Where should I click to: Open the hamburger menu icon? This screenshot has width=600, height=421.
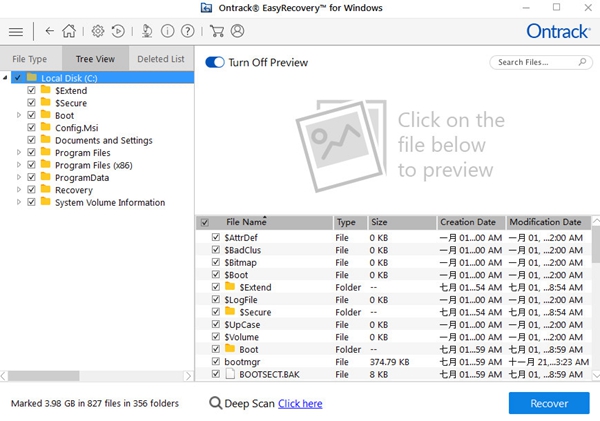(x=16, y=31)
